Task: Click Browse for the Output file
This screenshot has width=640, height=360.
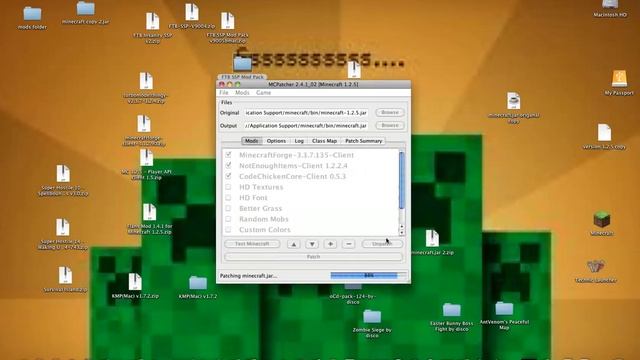Action: [x=390, y=125]
